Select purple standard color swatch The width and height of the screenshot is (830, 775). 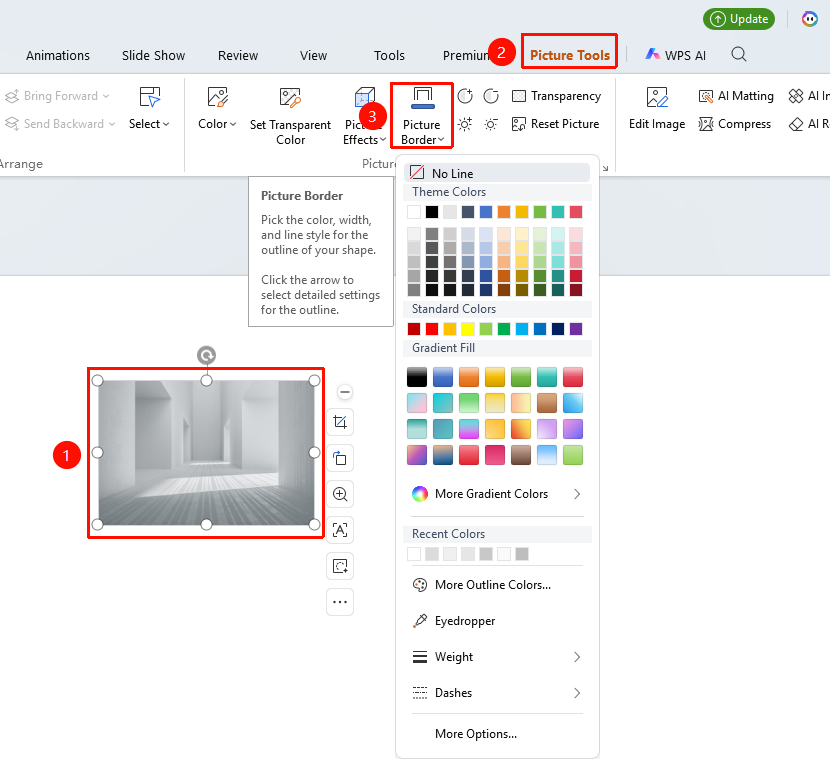tap(576, 329)
